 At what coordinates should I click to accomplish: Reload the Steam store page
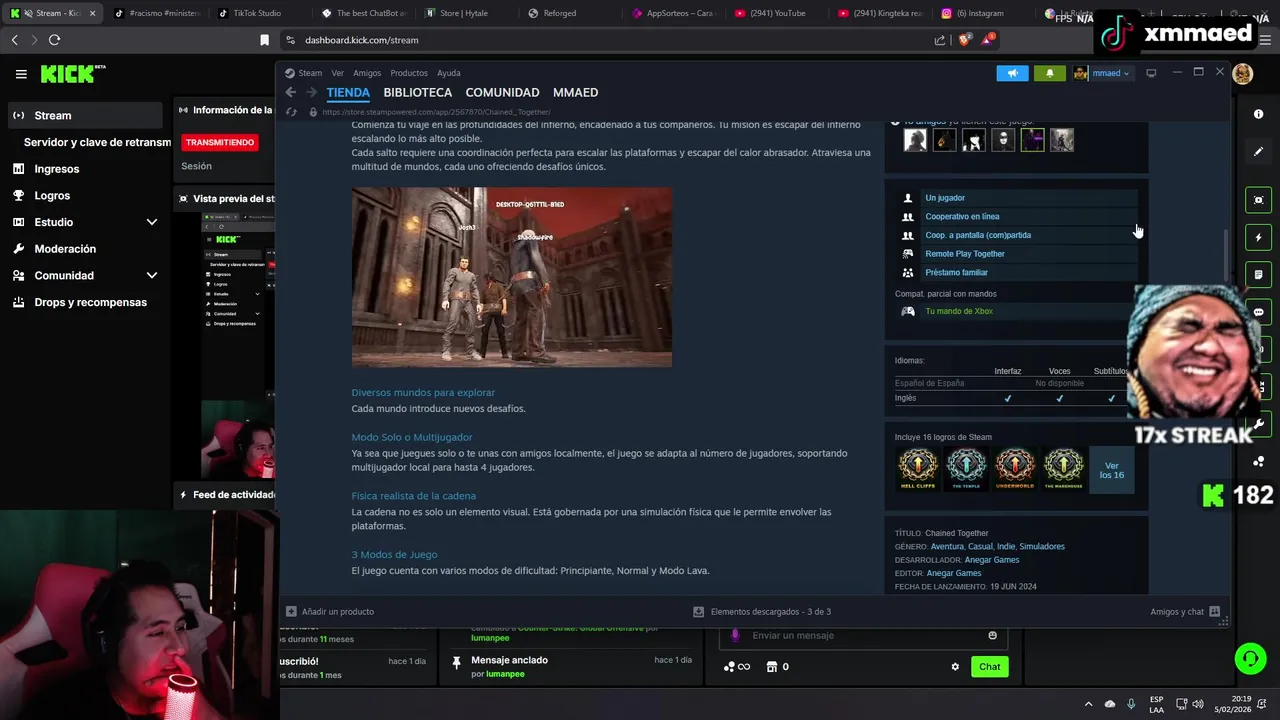tap(291, 112)
